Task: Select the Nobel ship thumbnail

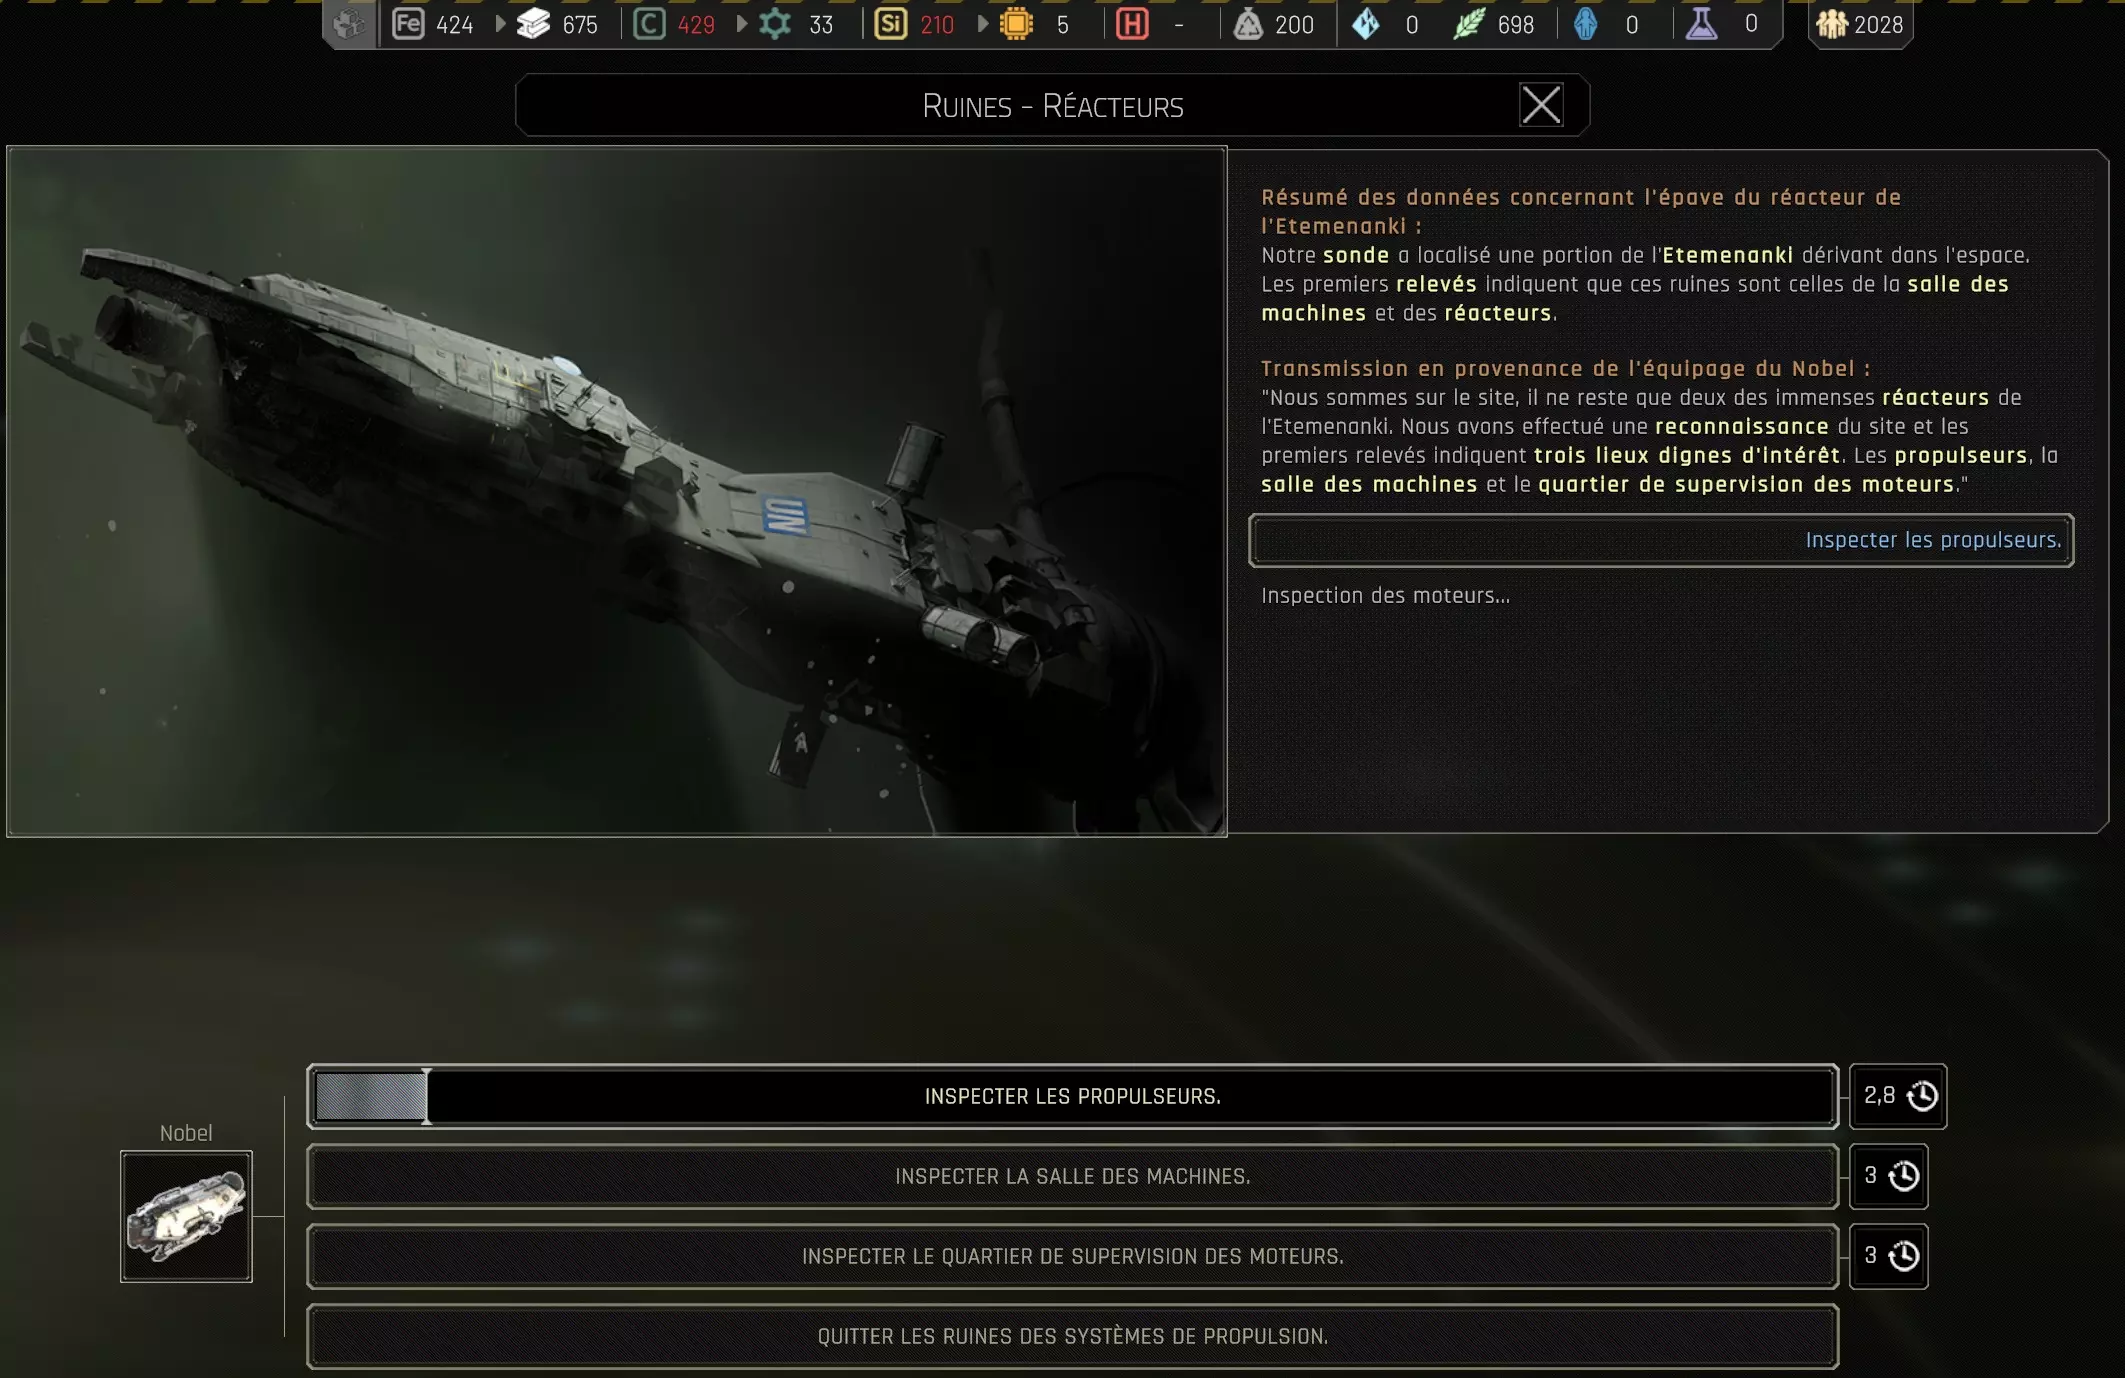Action: click(186, 1216)
